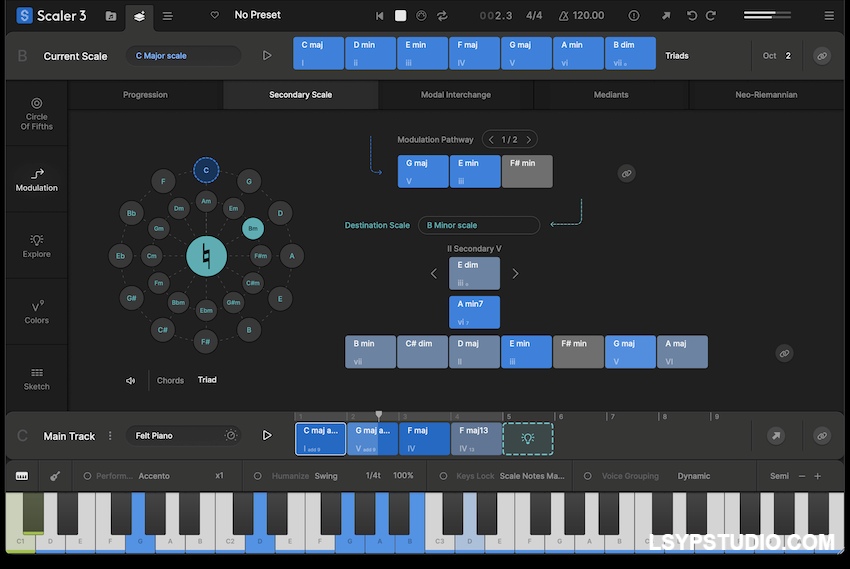
Task: Select the C node on circle
Action: pyautogui.click(x=206, y=170)
